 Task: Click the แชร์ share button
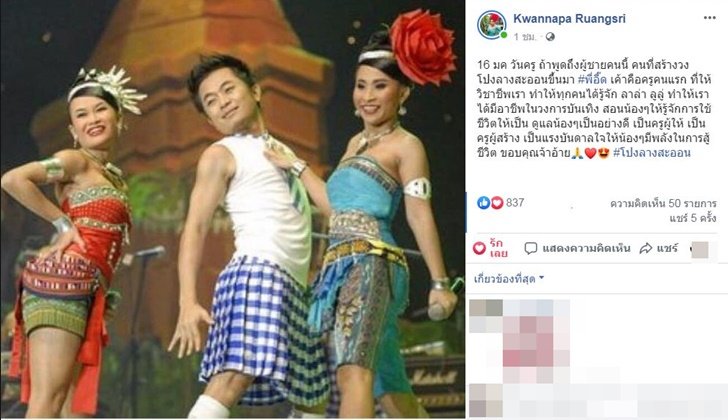point(659,249)
